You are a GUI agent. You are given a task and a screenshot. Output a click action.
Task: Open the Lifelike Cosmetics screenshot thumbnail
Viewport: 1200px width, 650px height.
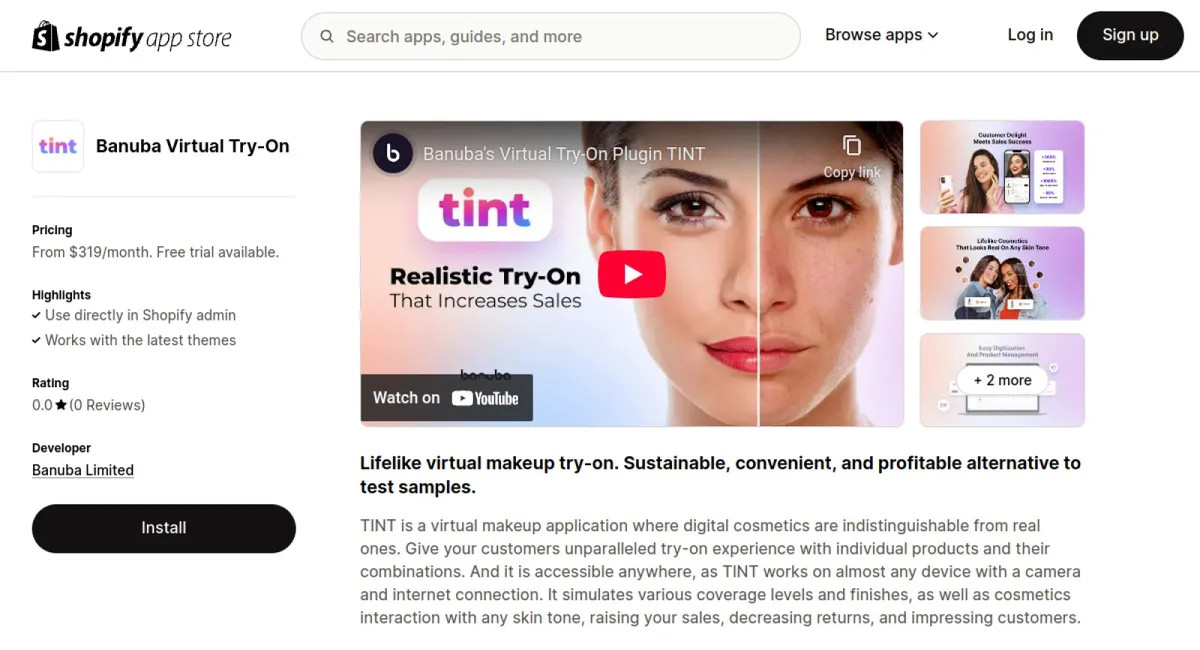coord(1002,273)
